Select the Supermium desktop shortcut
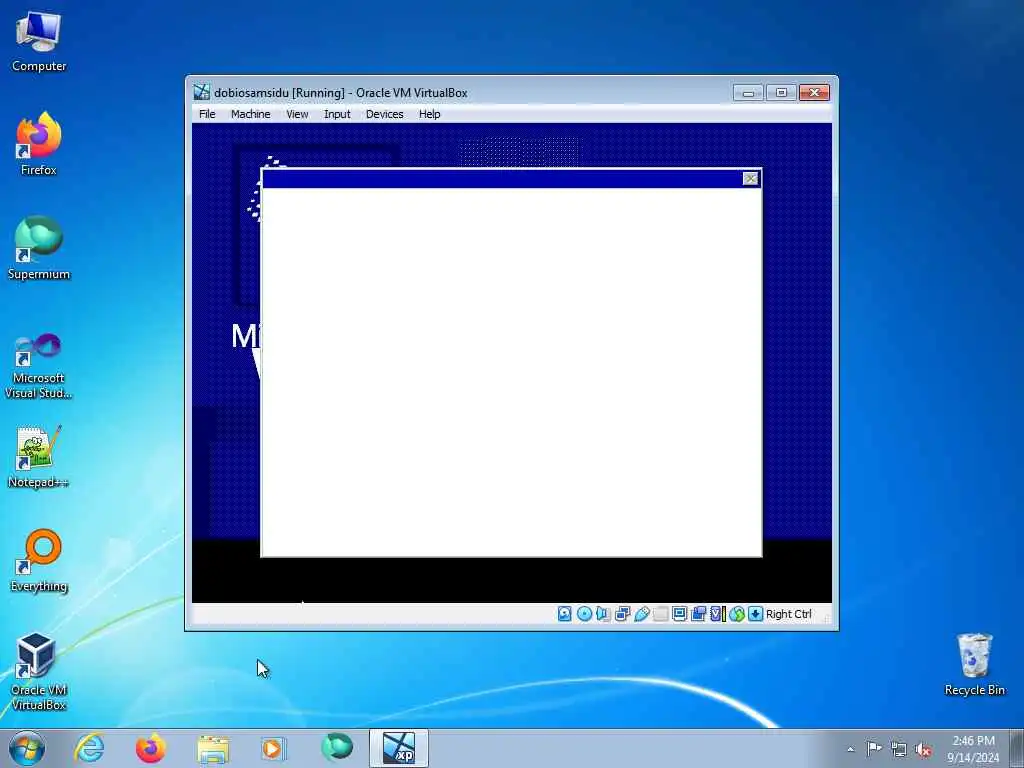 (x=39, y=248)
